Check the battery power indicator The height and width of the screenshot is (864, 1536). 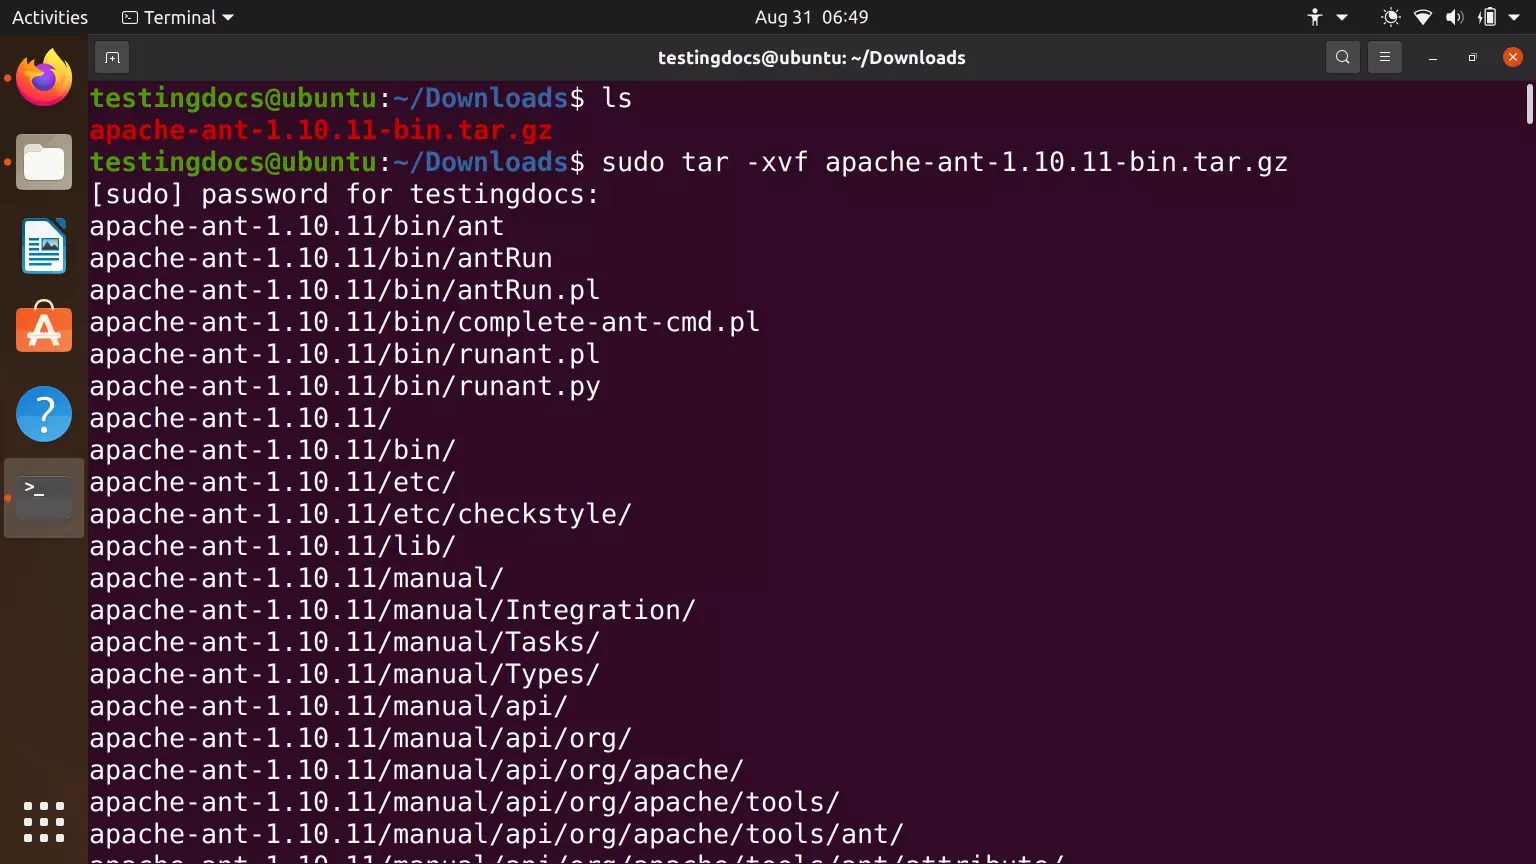pos(1489,17)
